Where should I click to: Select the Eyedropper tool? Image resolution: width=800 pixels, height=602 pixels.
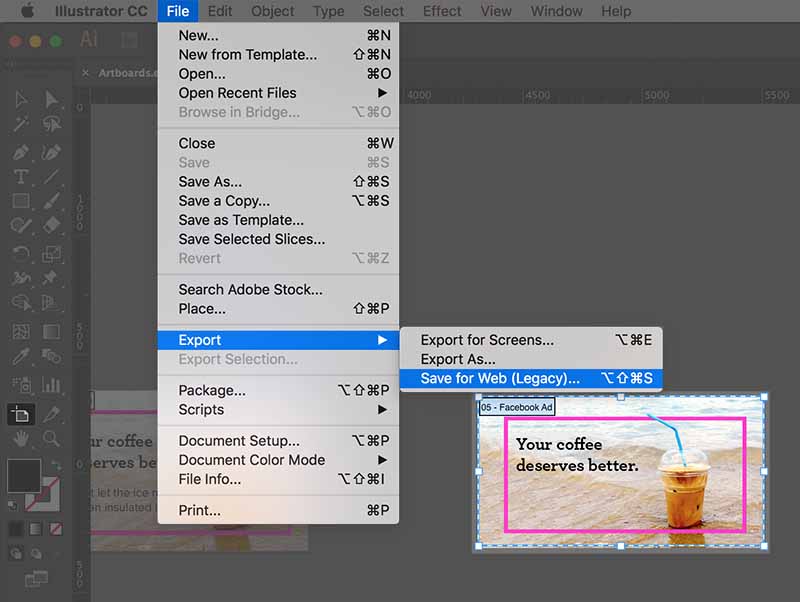tap(20, 357)
